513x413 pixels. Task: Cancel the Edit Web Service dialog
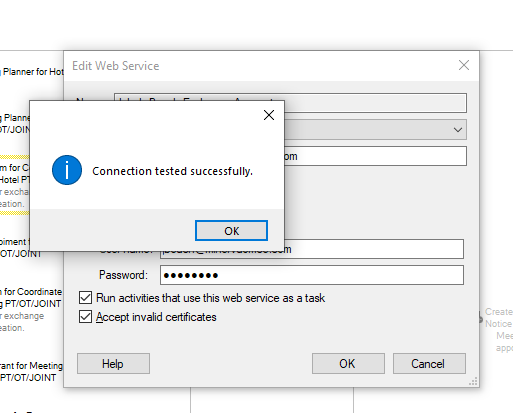click(429, 364)
